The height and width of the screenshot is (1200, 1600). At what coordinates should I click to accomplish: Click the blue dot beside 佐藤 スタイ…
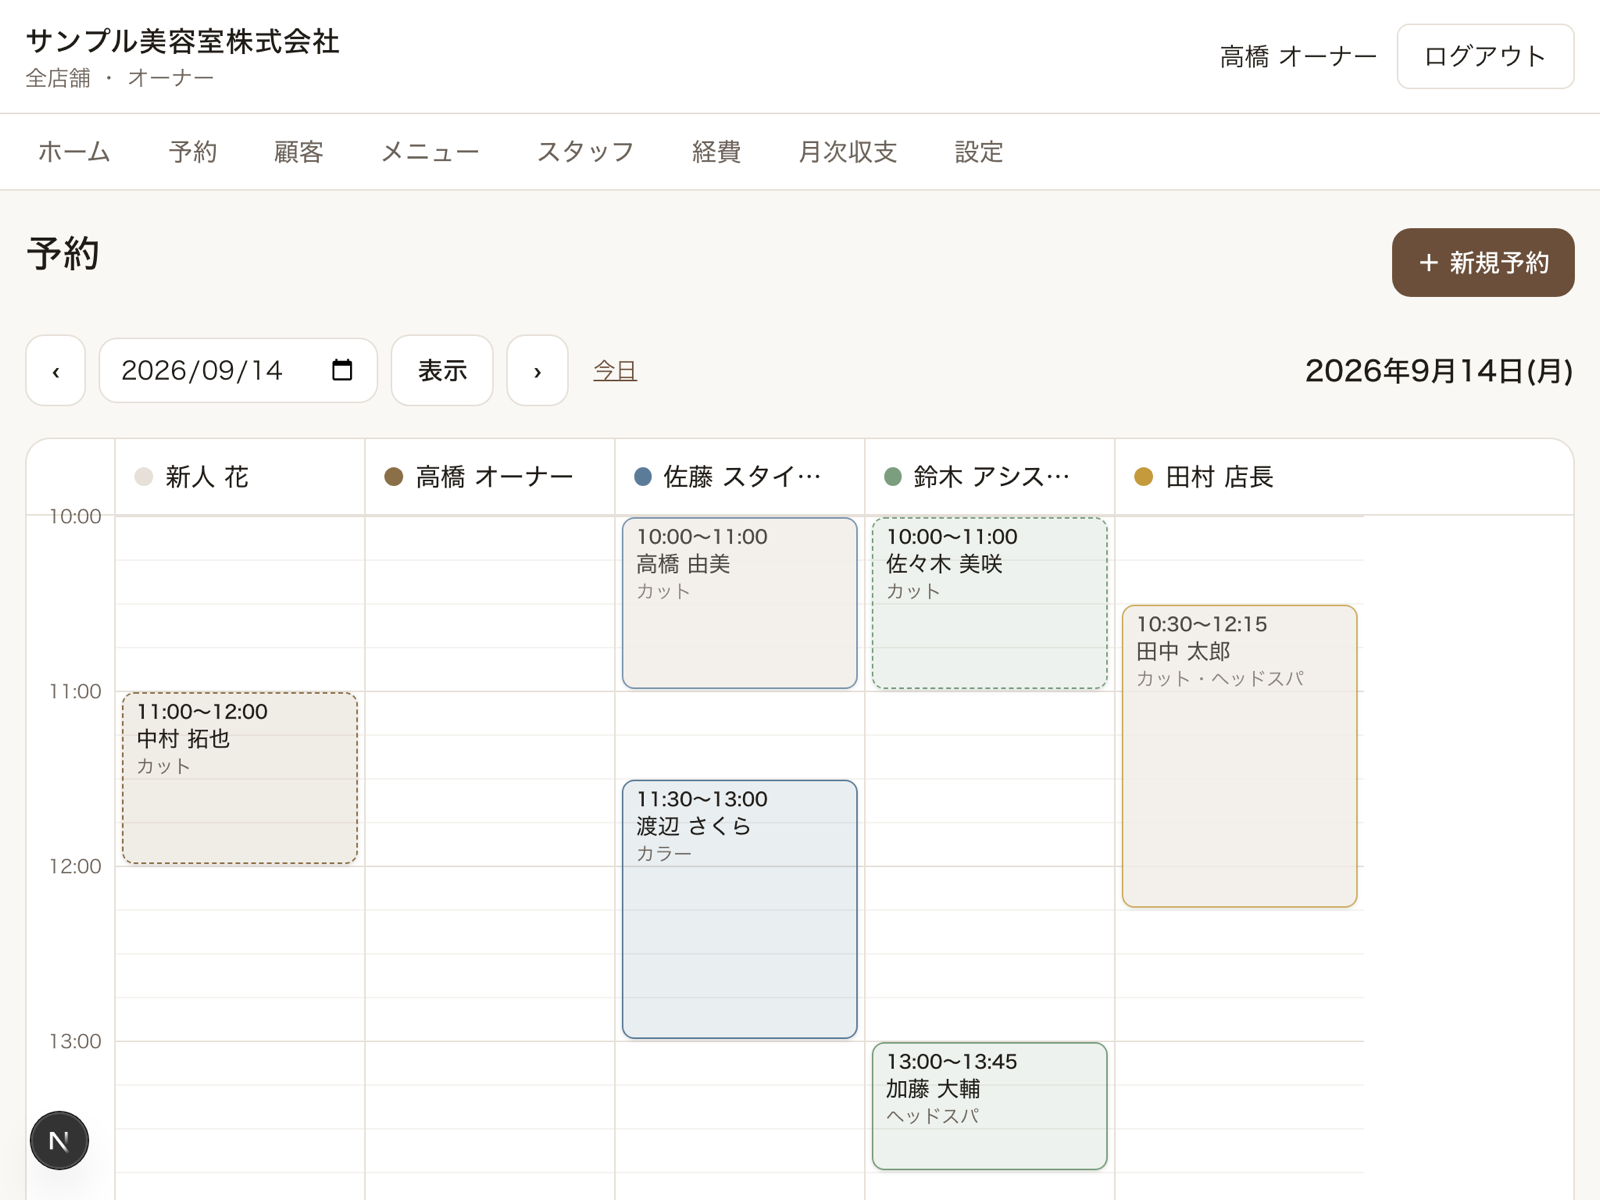(x=644, y=477)
